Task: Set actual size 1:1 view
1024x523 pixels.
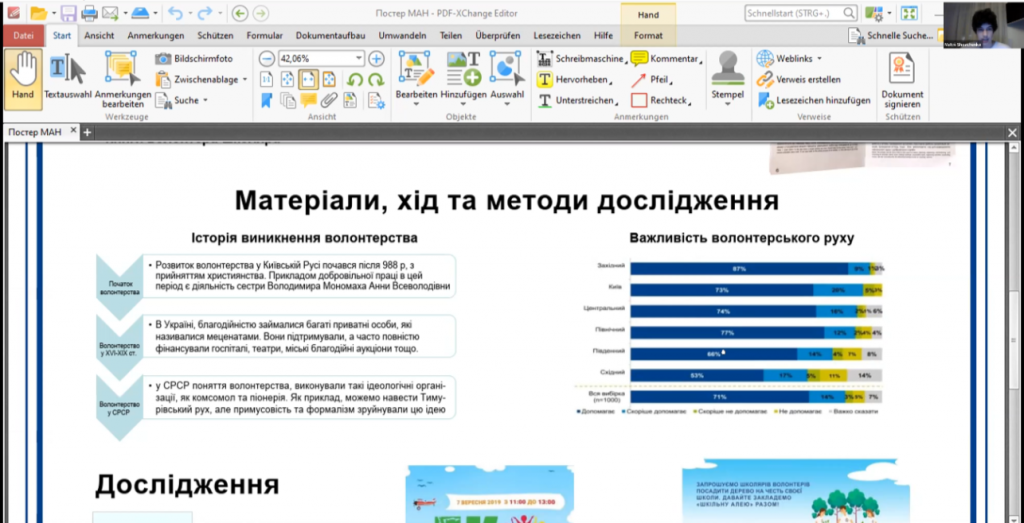Action: [x=266, y=80]
